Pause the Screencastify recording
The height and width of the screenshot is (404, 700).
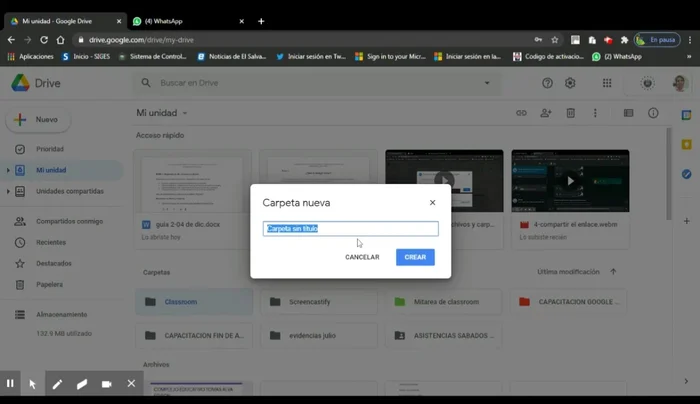coord(10,383)
